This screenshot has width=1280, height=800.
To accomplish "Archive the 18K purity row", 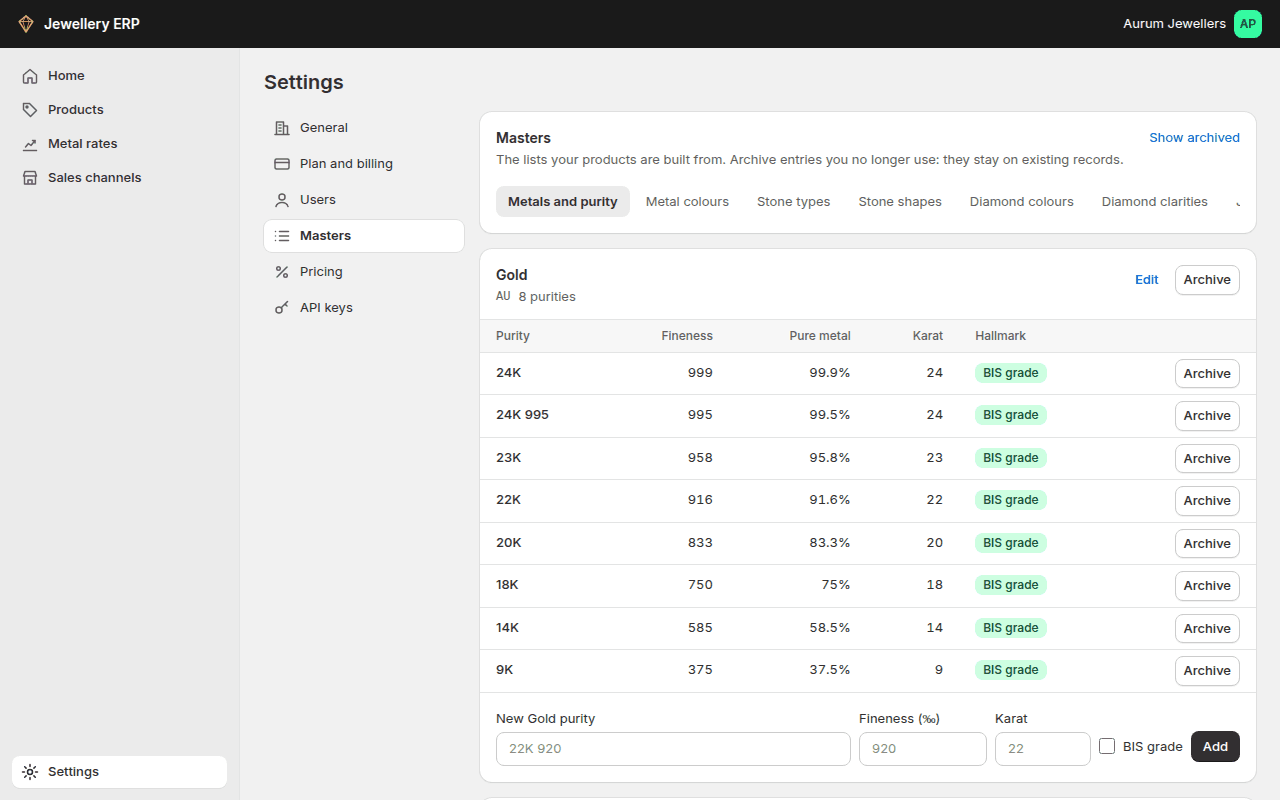I will [x=1207, y=586].
